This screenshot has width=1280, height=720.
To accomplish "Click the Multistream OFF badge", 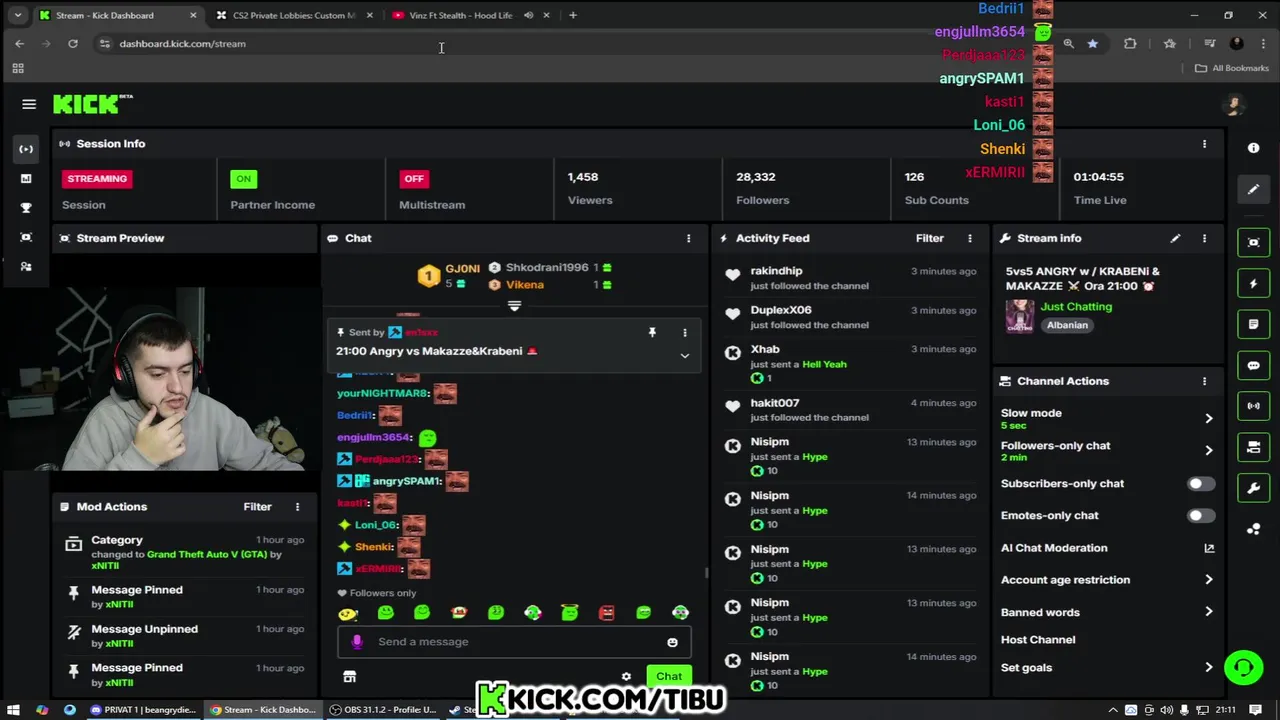I will pos(414,179).
